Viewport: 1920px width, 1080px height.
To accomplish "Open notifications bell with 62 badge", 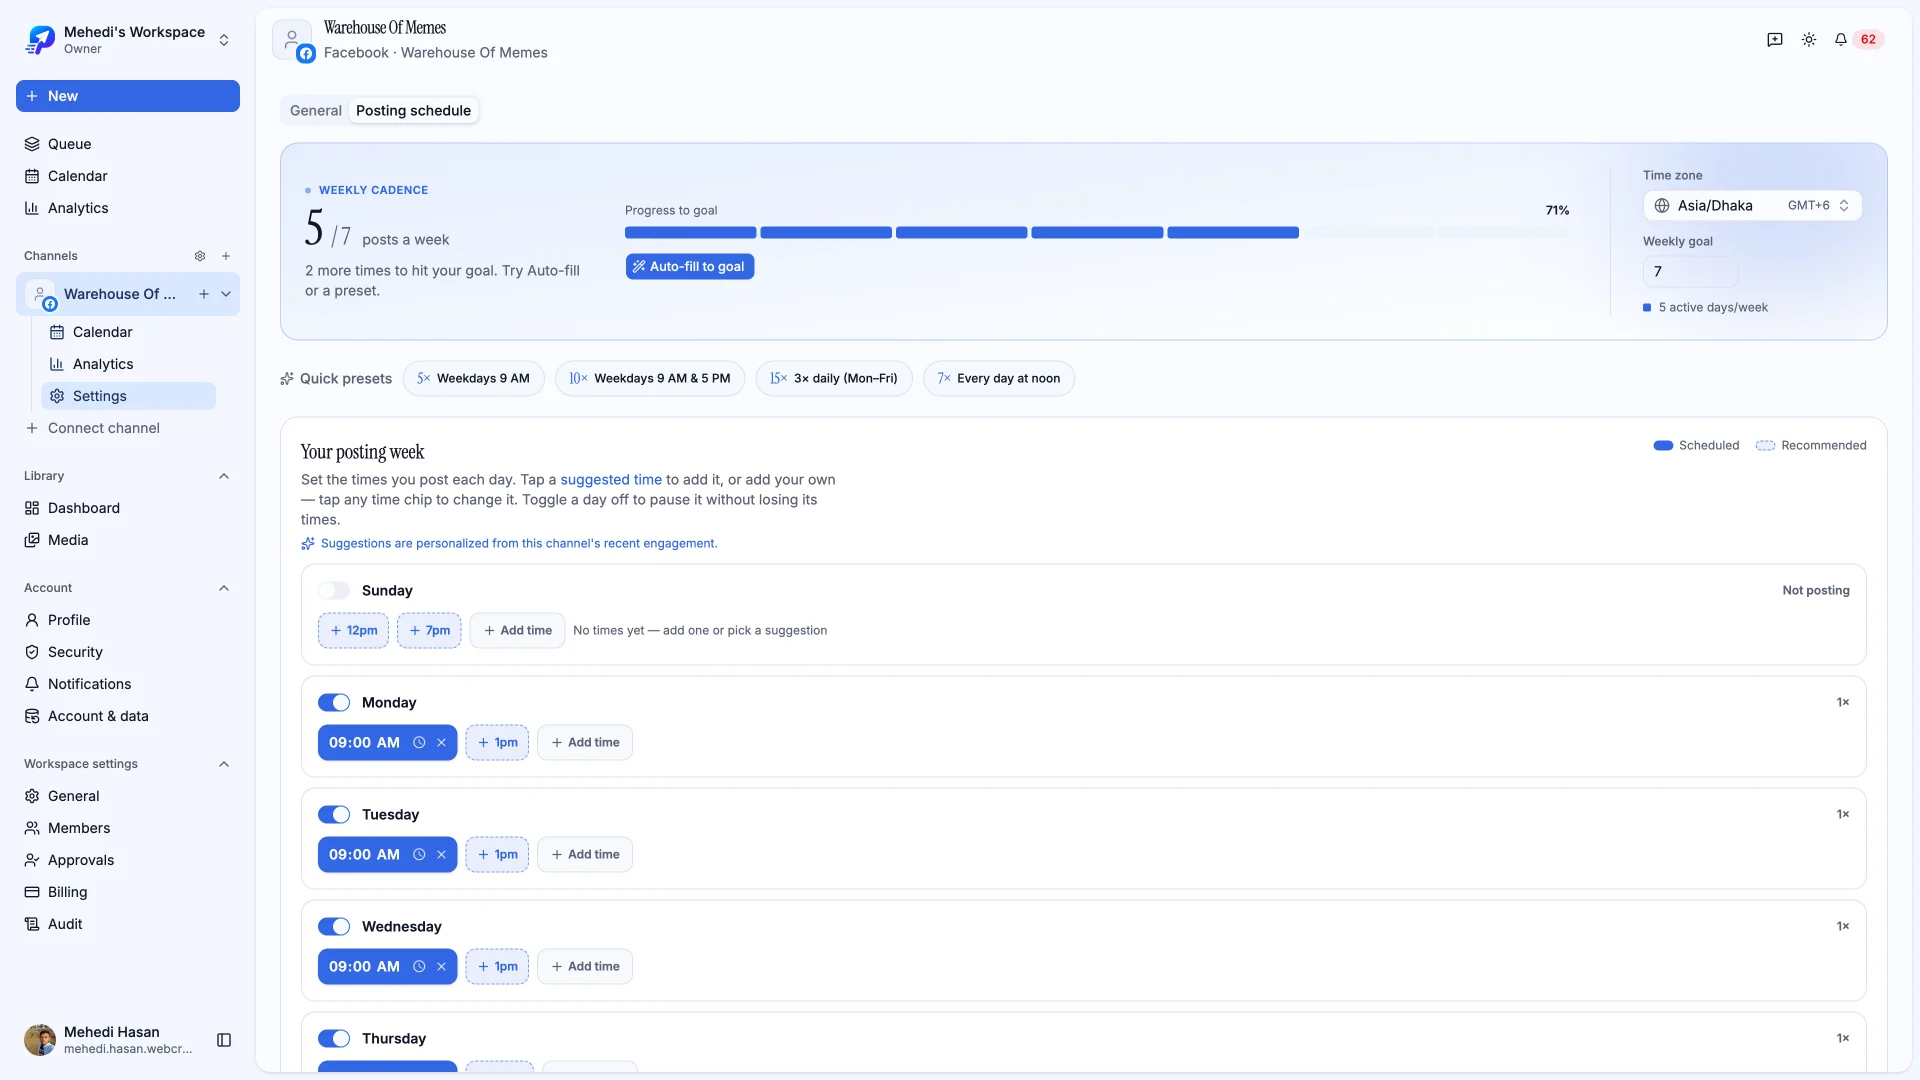I will pos(1858,40).
